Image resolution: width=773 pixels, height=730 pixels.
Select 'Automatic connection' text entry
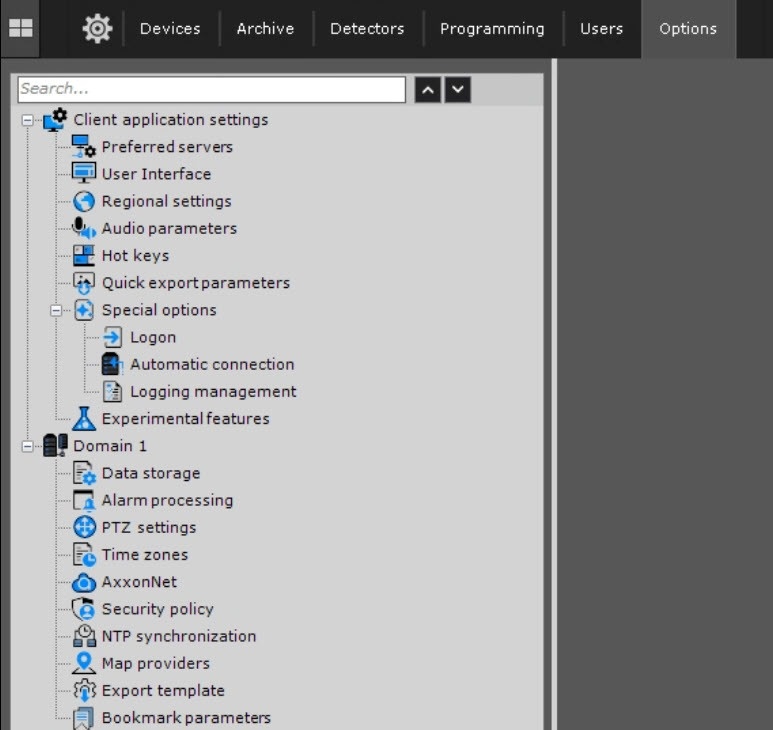[x=212, y=365]
